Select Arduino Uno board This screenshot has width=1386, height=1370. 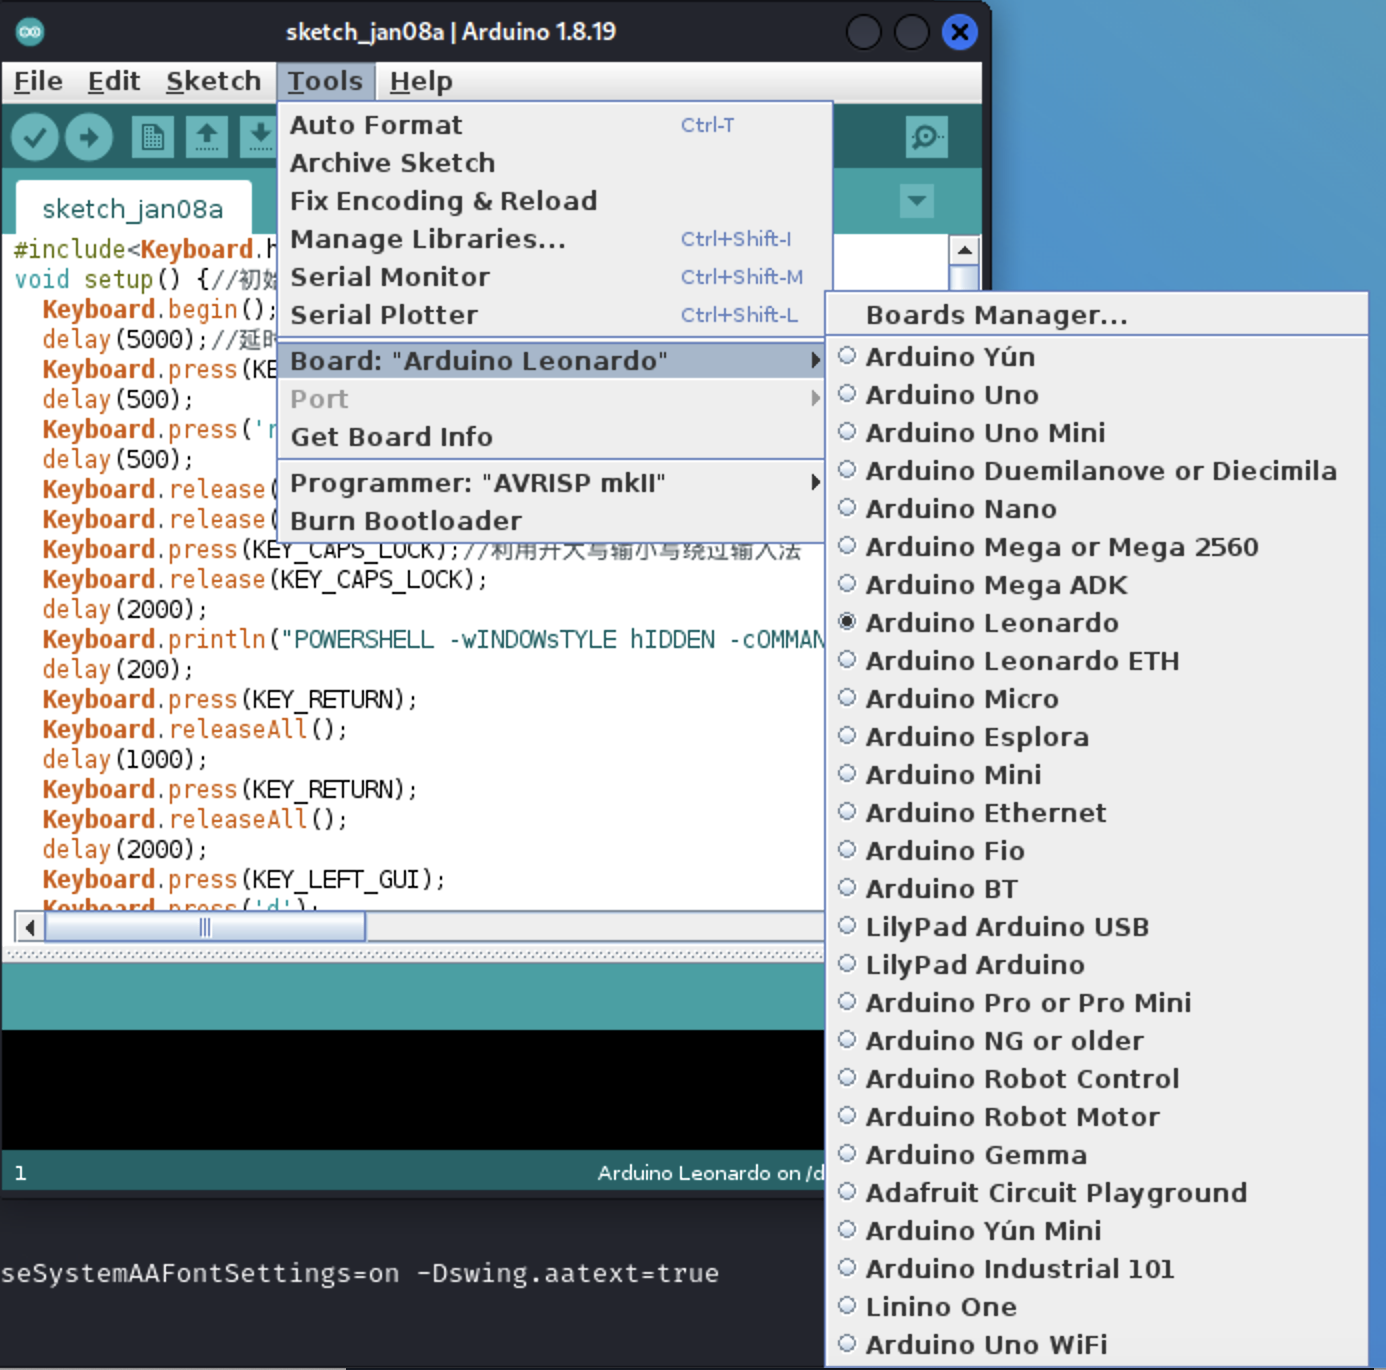[x=1097, y=395]
